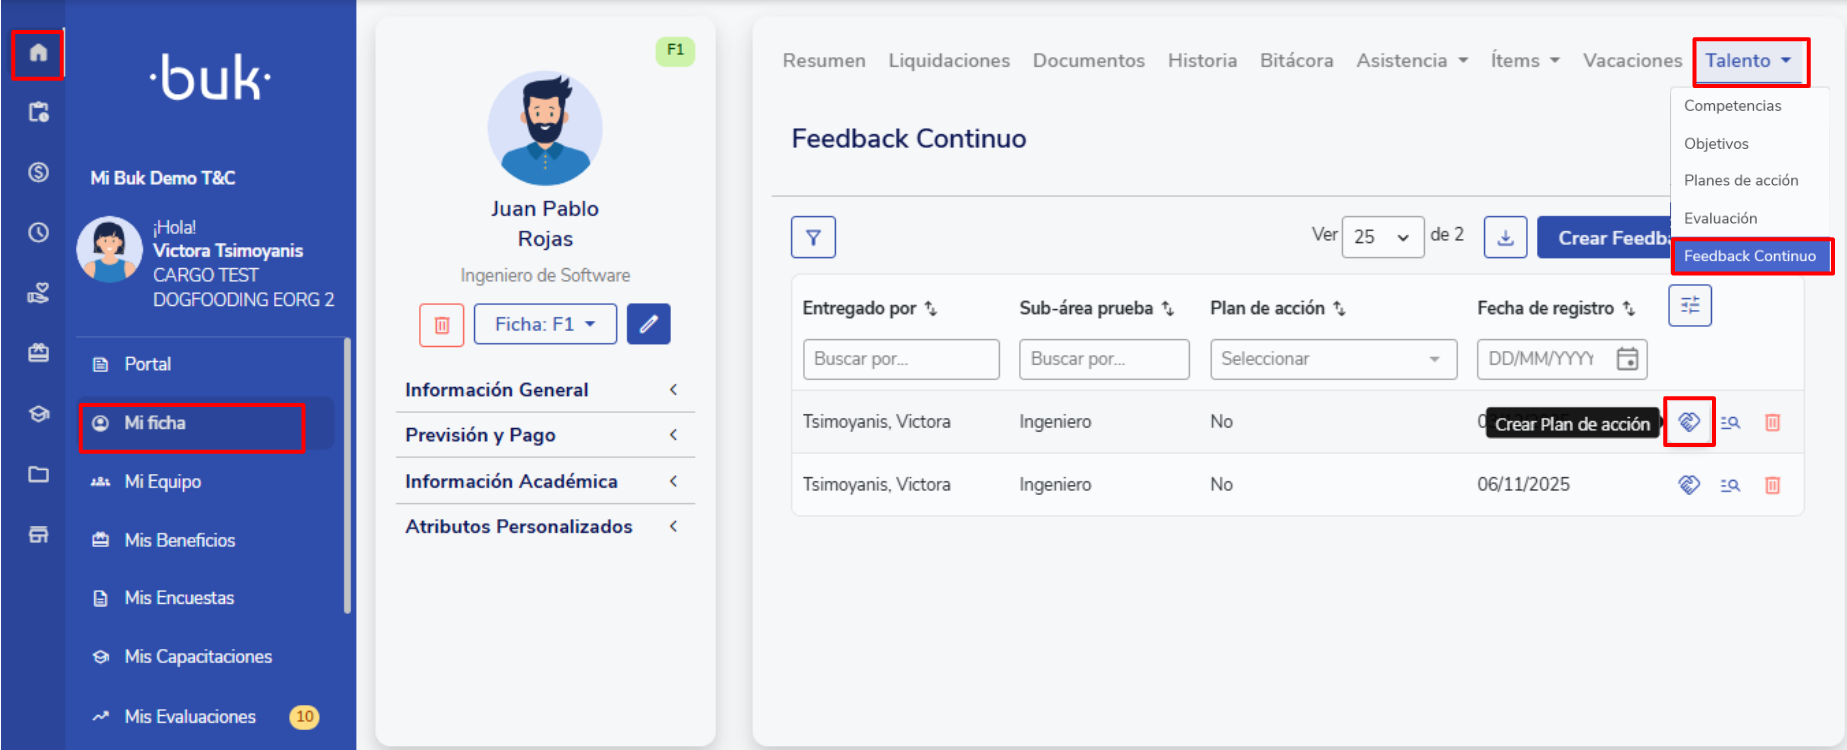Select Feedback Continuo in Talento menu
This screenshot has width=1847, height=750.
click(1749, 256)
